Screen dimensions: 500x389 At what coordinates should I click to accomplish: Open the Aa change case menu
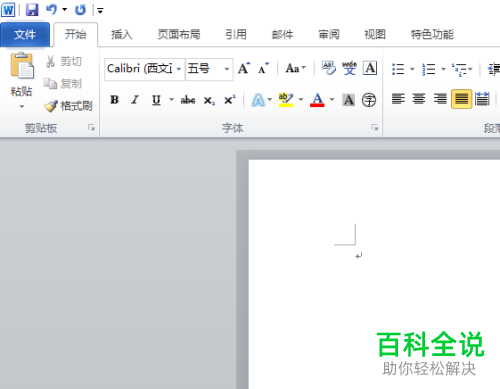296,68
